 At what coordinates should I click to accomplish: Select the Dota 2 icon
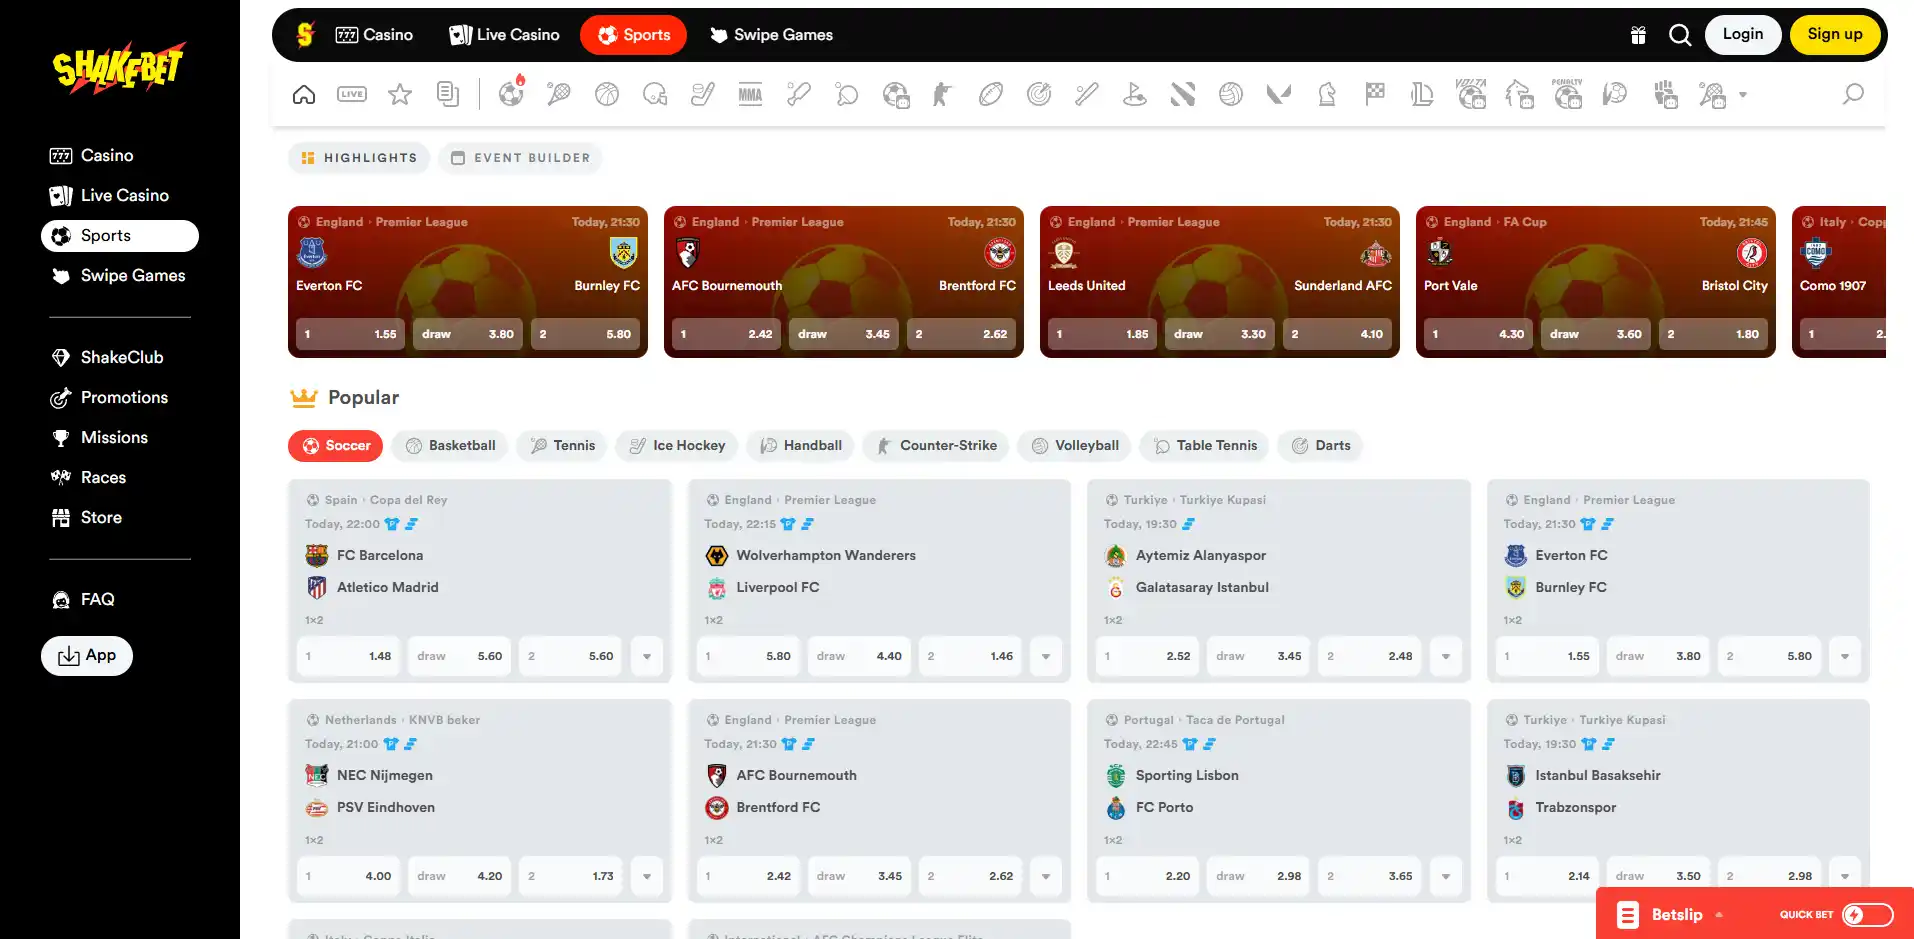pos(1183,94)
